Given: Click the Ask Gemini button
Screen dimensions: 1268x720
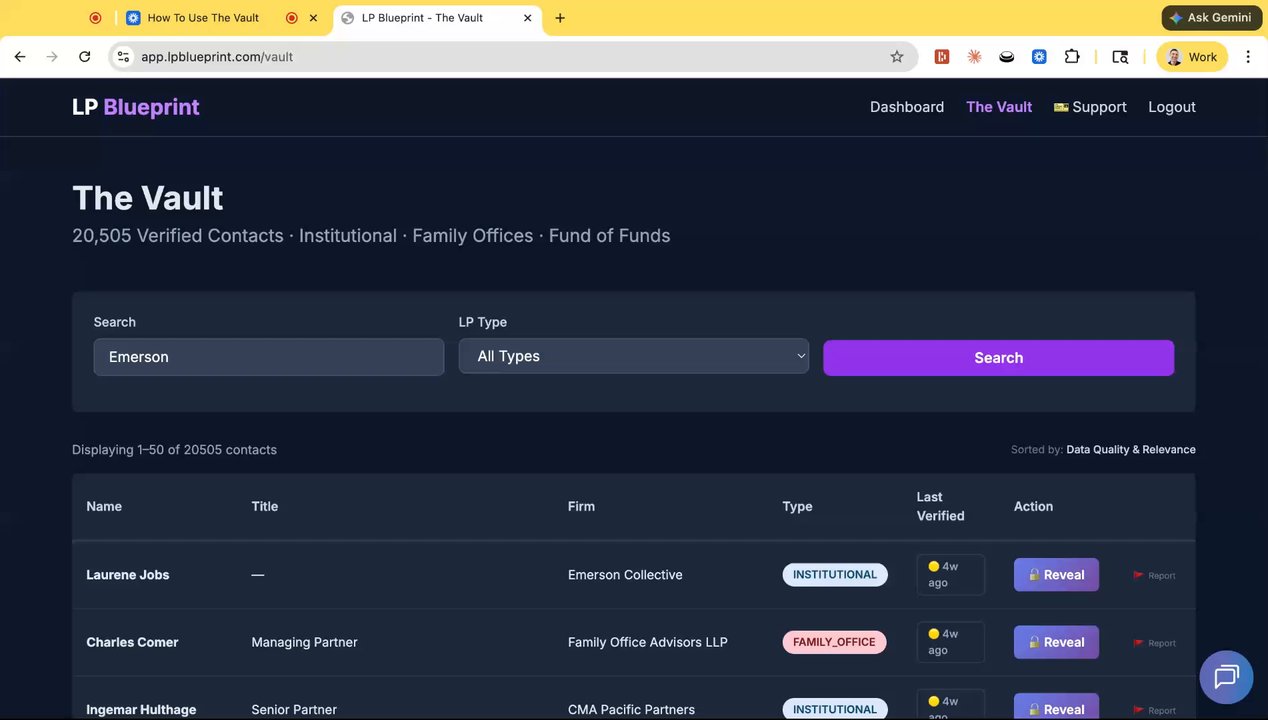Looking at the screenshot, I should tap(1211, 18).
